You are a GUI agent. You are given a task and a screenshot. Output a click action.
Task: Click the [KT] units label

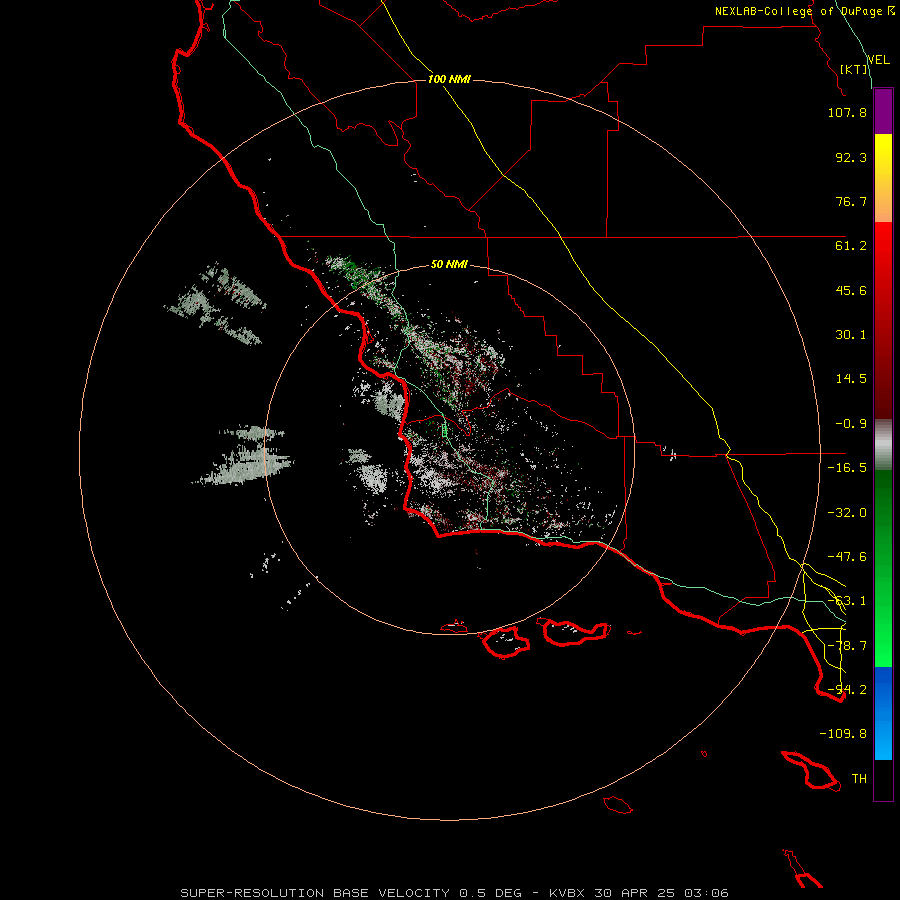[854, 69]
